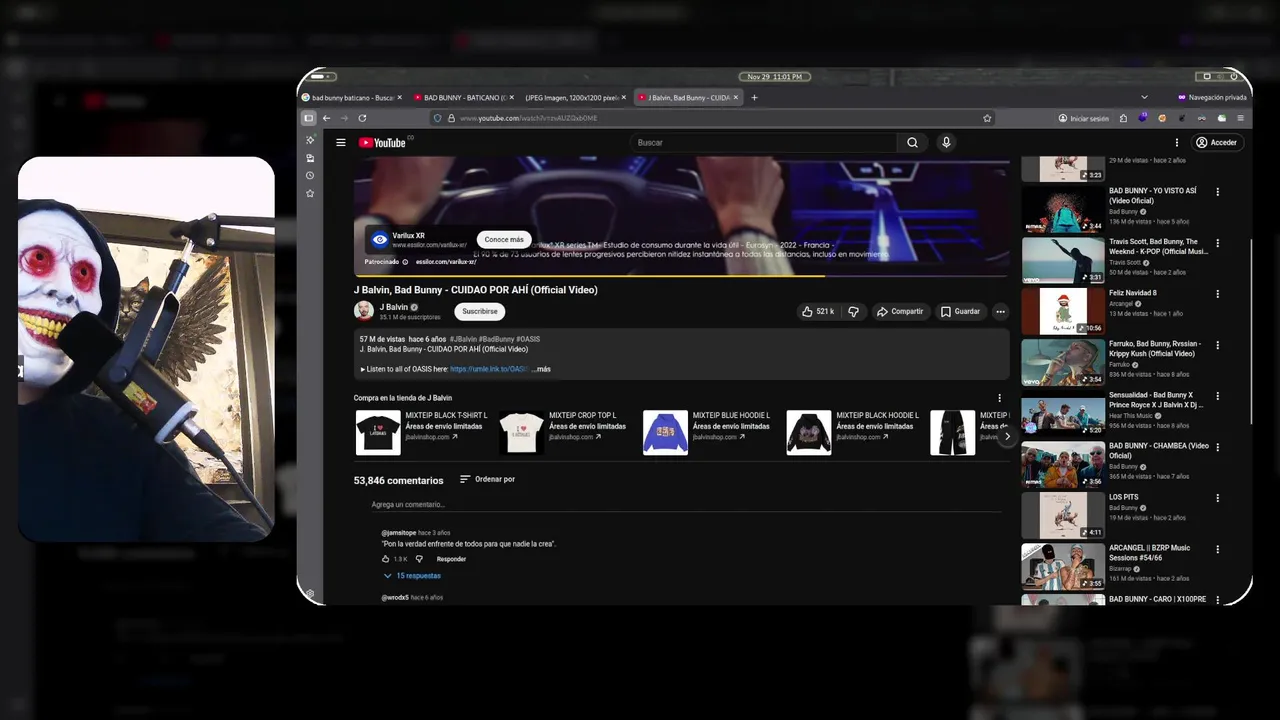The height and width of the screenshot is (720, 1280).
Task: Open the J Balvin channel name
Action: coord(394,307)
